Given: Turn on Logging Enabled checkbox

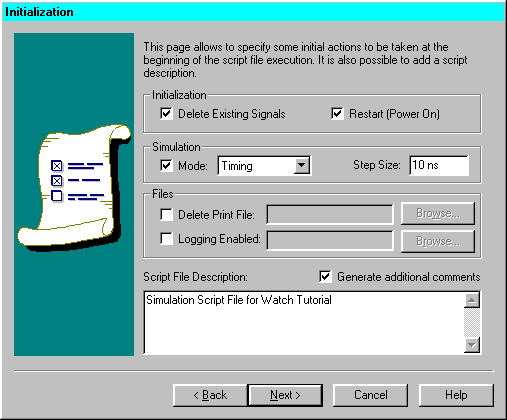Looking at the screenshot, I should coord(166,239).
